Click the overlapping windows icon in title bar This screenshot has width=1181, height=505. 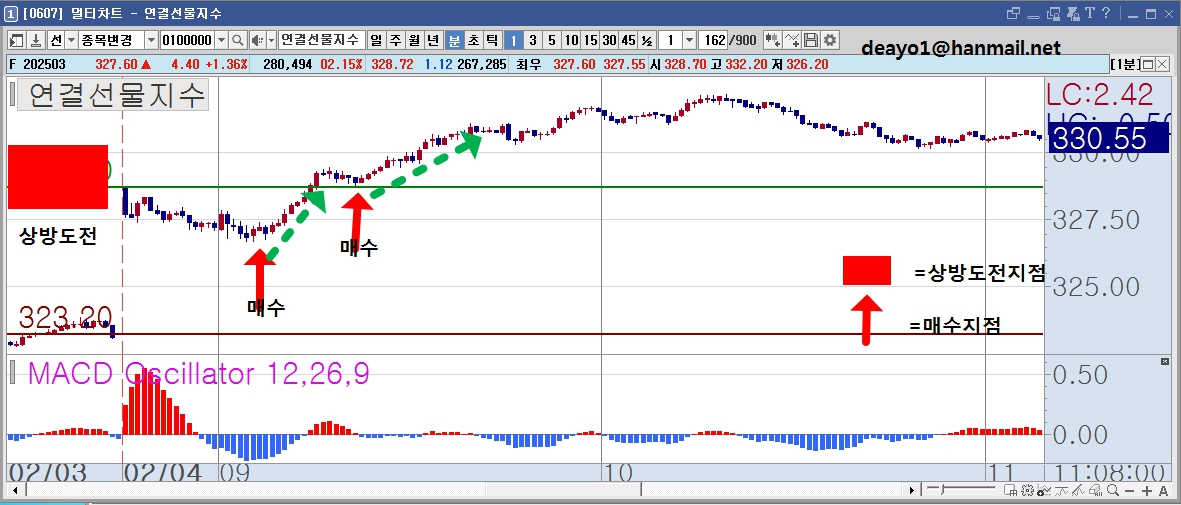(1013, 14)
